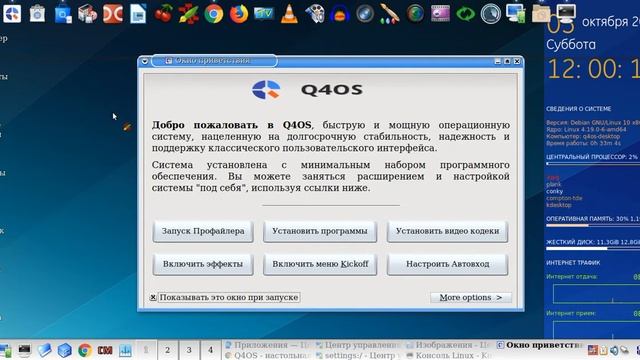Activate the 'Центр управления' taskbar entry
The width and height of the screenshot is (640, 360).
(x=359, y=345)
